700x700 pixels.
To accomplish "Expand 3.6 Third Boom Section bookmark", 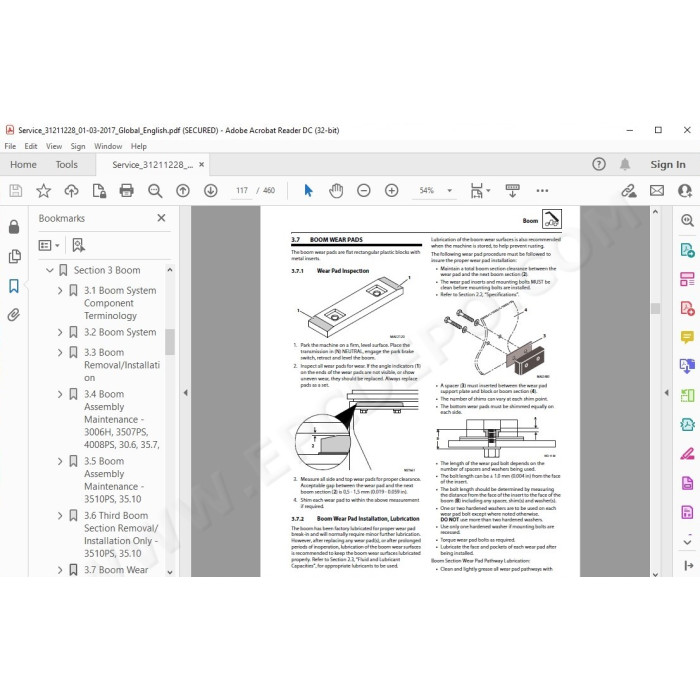I will (x=60, y=516).
